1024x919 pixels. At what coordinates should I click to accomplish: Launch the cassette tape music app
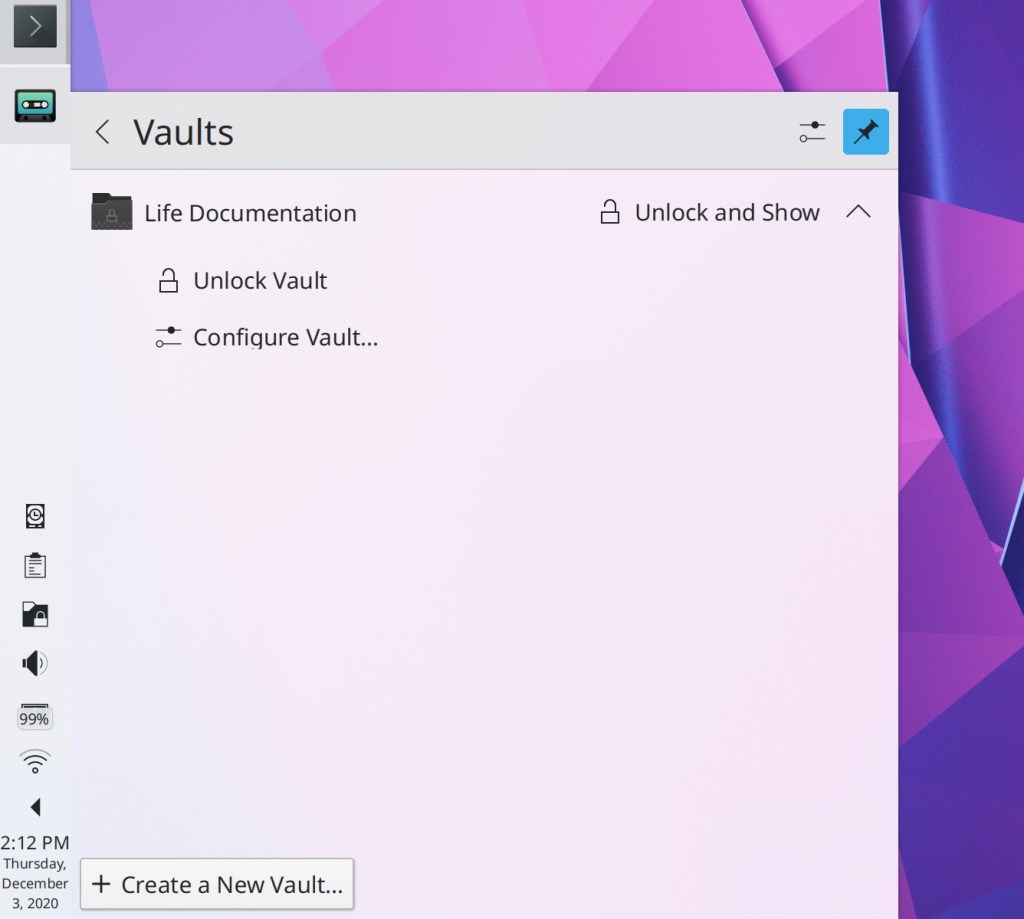[35, 104]
